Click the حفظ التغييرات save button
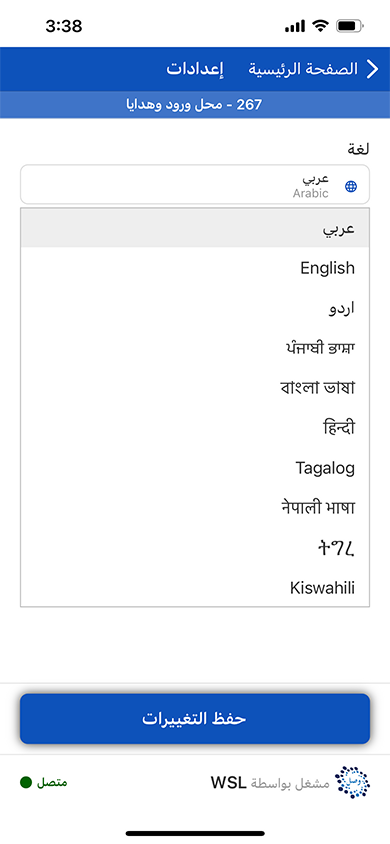 click(x=195, y=719)
